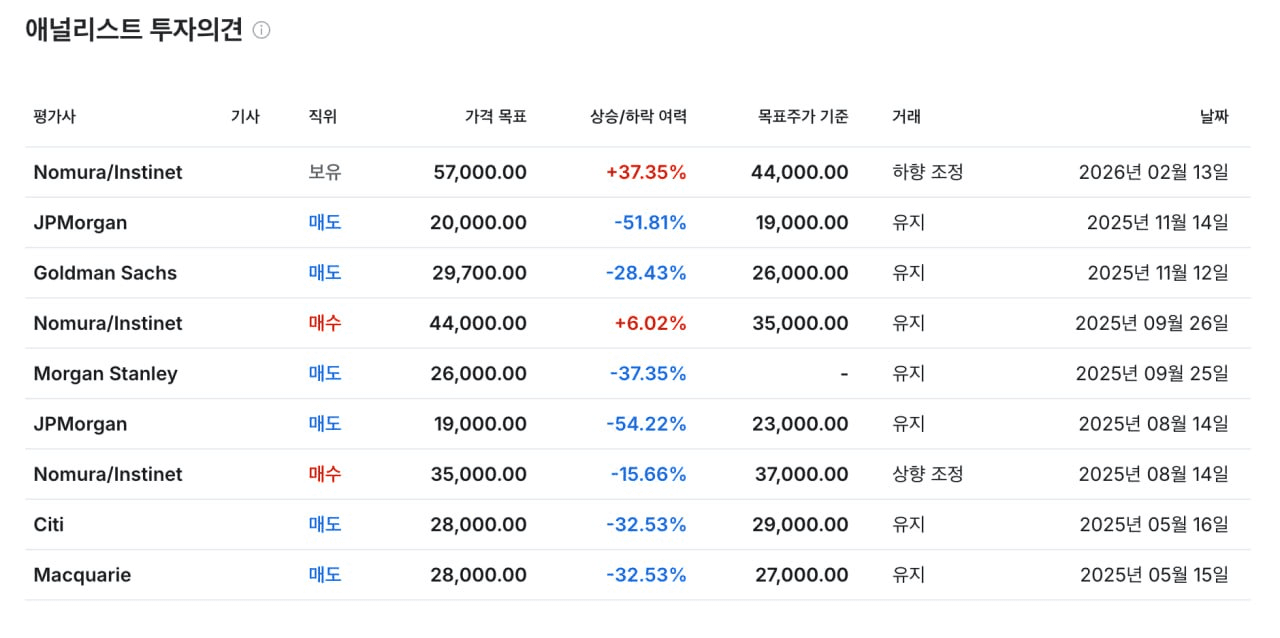Open the Morgan Stanley analyst entry
Image resolution: width=1280 pixels, height=638 pixels.
coord(105,374)
